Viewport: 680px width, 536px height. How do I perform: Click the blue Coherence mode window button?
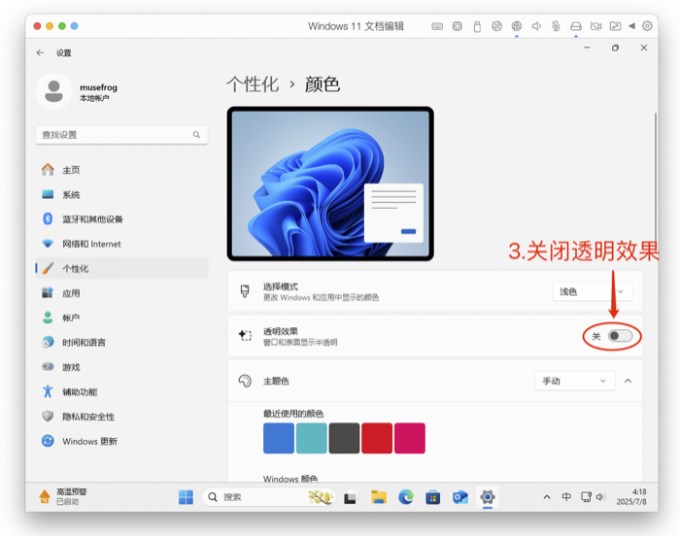[75, 26]
